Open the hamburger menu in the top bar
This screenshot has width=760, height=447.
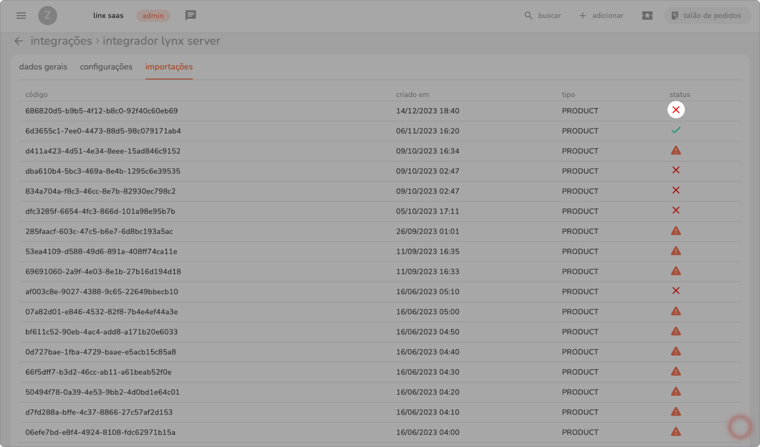point(21,16)
